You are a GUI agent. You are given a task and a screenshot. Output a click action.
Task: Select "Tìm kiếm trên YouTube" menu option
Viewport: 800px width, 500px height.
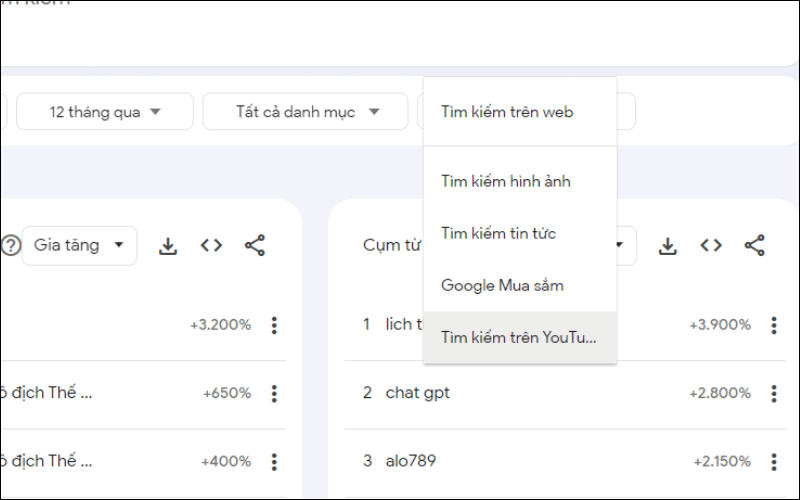[x=518, y=337]
